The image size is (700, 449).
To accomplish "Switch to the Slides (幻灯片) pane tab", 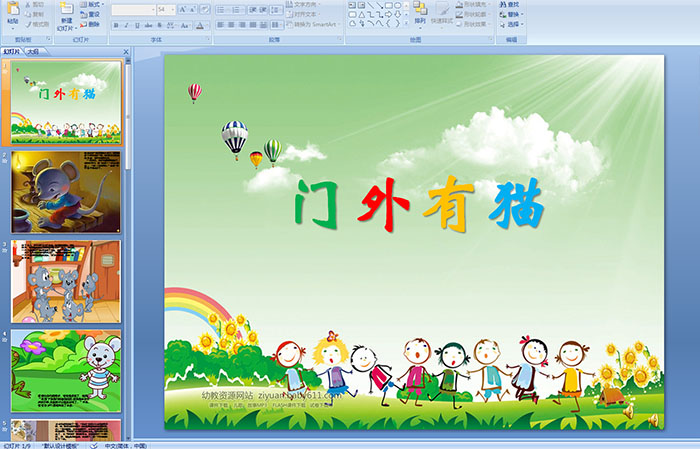I will pos(12,52).
